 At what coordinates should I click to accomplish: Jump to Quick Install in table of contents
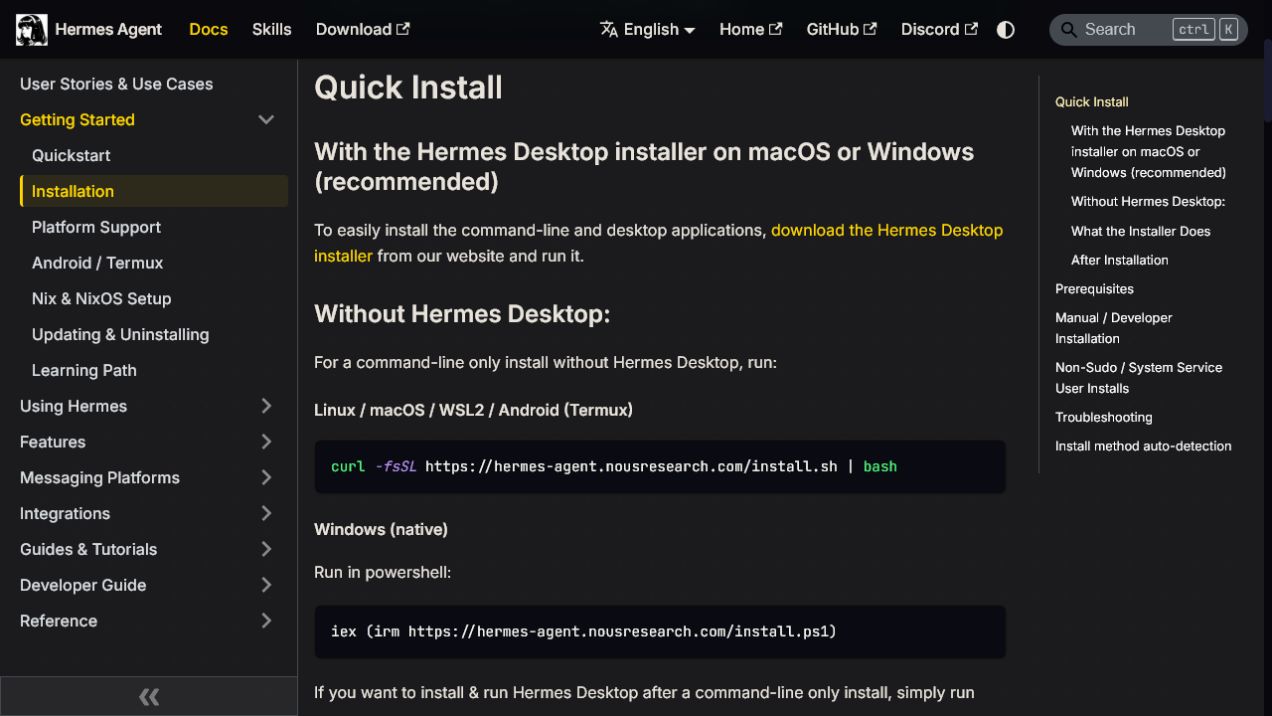pos(1091,102)
